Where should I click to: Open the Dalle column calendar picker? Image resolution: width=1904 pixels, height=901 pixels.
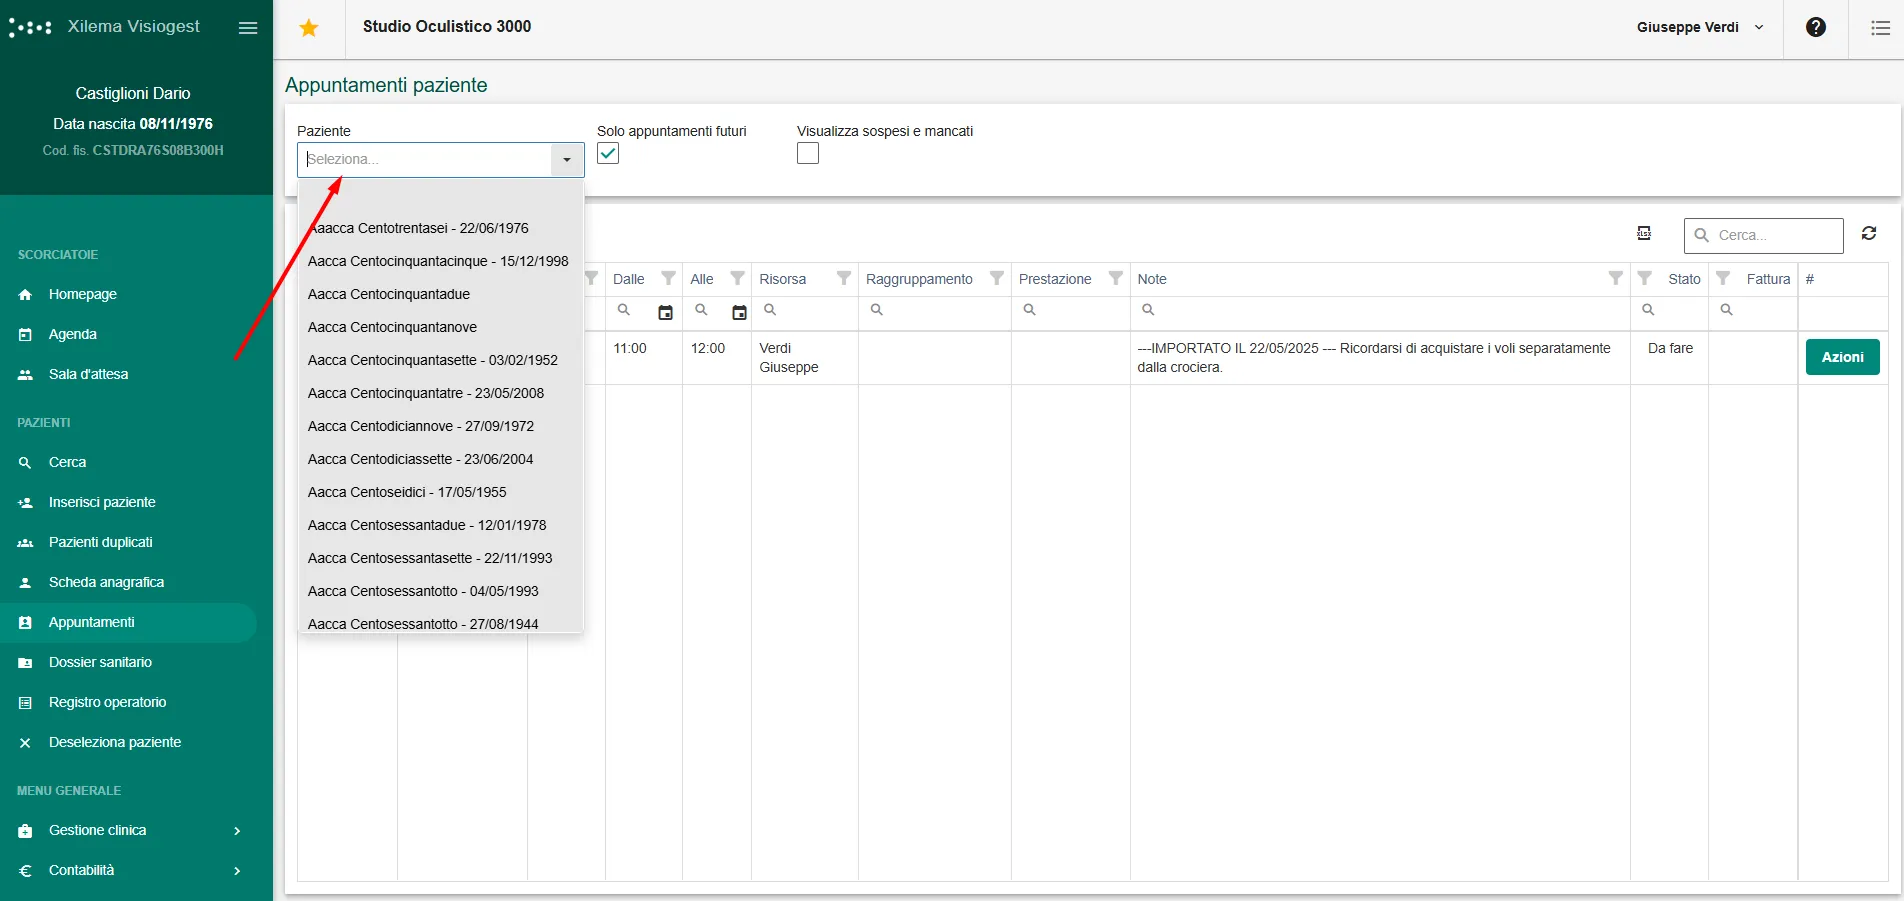coord(665,313)
